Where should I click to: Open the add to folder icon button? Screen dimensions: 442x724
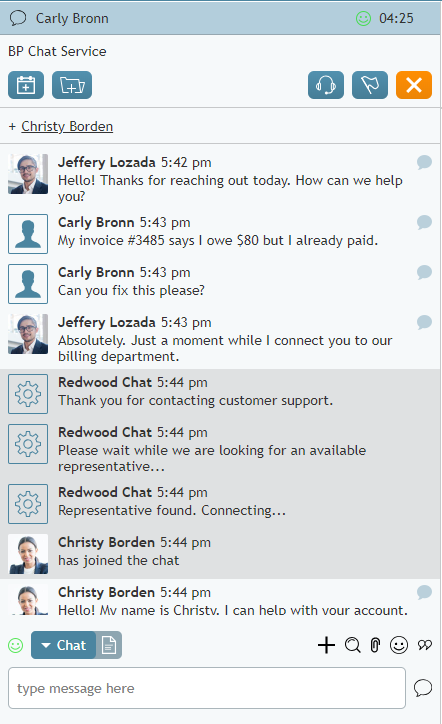(x=72, y=85)
